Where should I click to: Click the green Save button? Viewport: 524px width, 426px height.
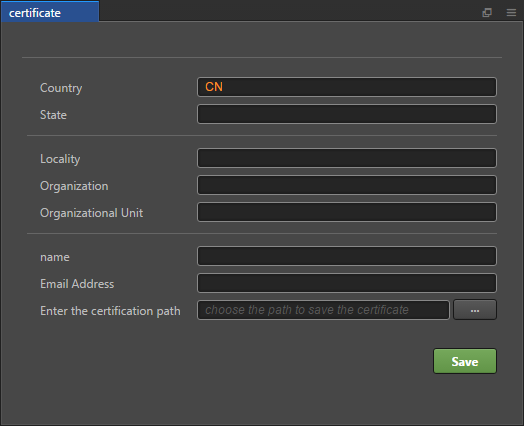465,361
